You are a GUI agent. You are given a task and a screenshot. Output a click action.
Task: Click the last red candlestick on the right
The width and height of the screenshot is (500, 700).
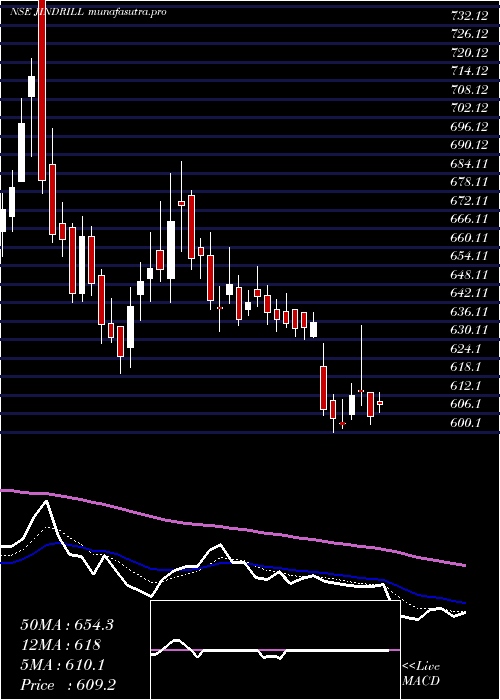(x=380, y=403)
